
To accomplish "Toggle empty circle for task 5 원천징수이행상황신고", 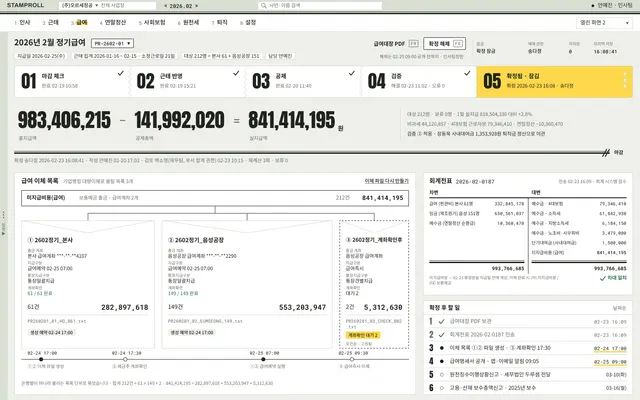I will pos(441,375).
